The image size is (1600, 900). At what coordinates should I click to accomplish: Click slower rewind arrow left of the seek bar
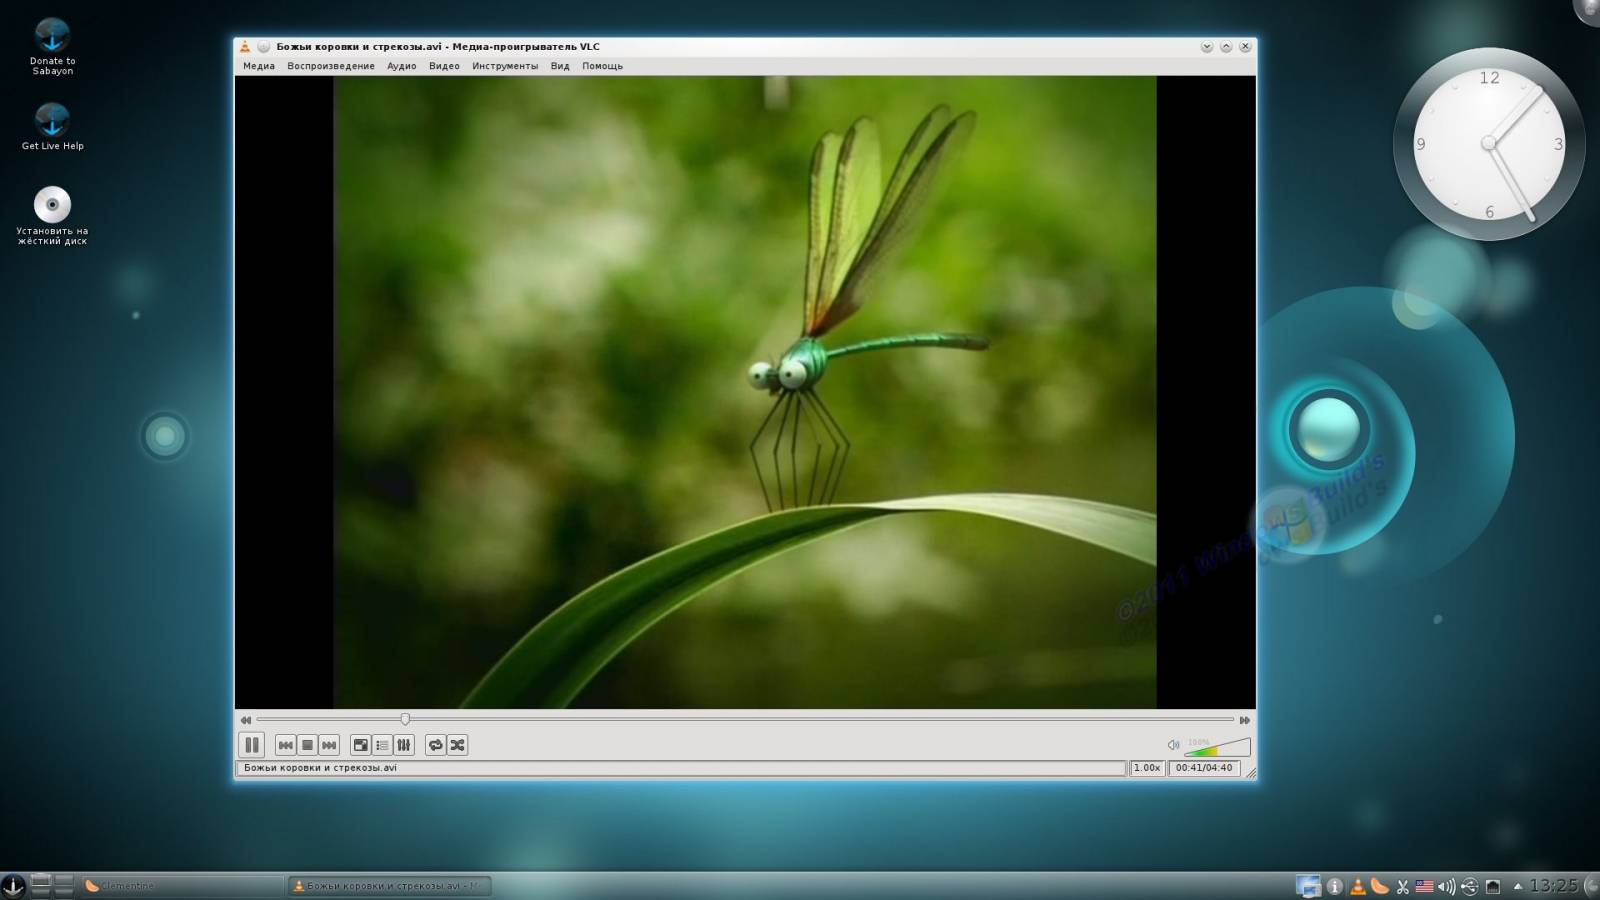point(245,720)
